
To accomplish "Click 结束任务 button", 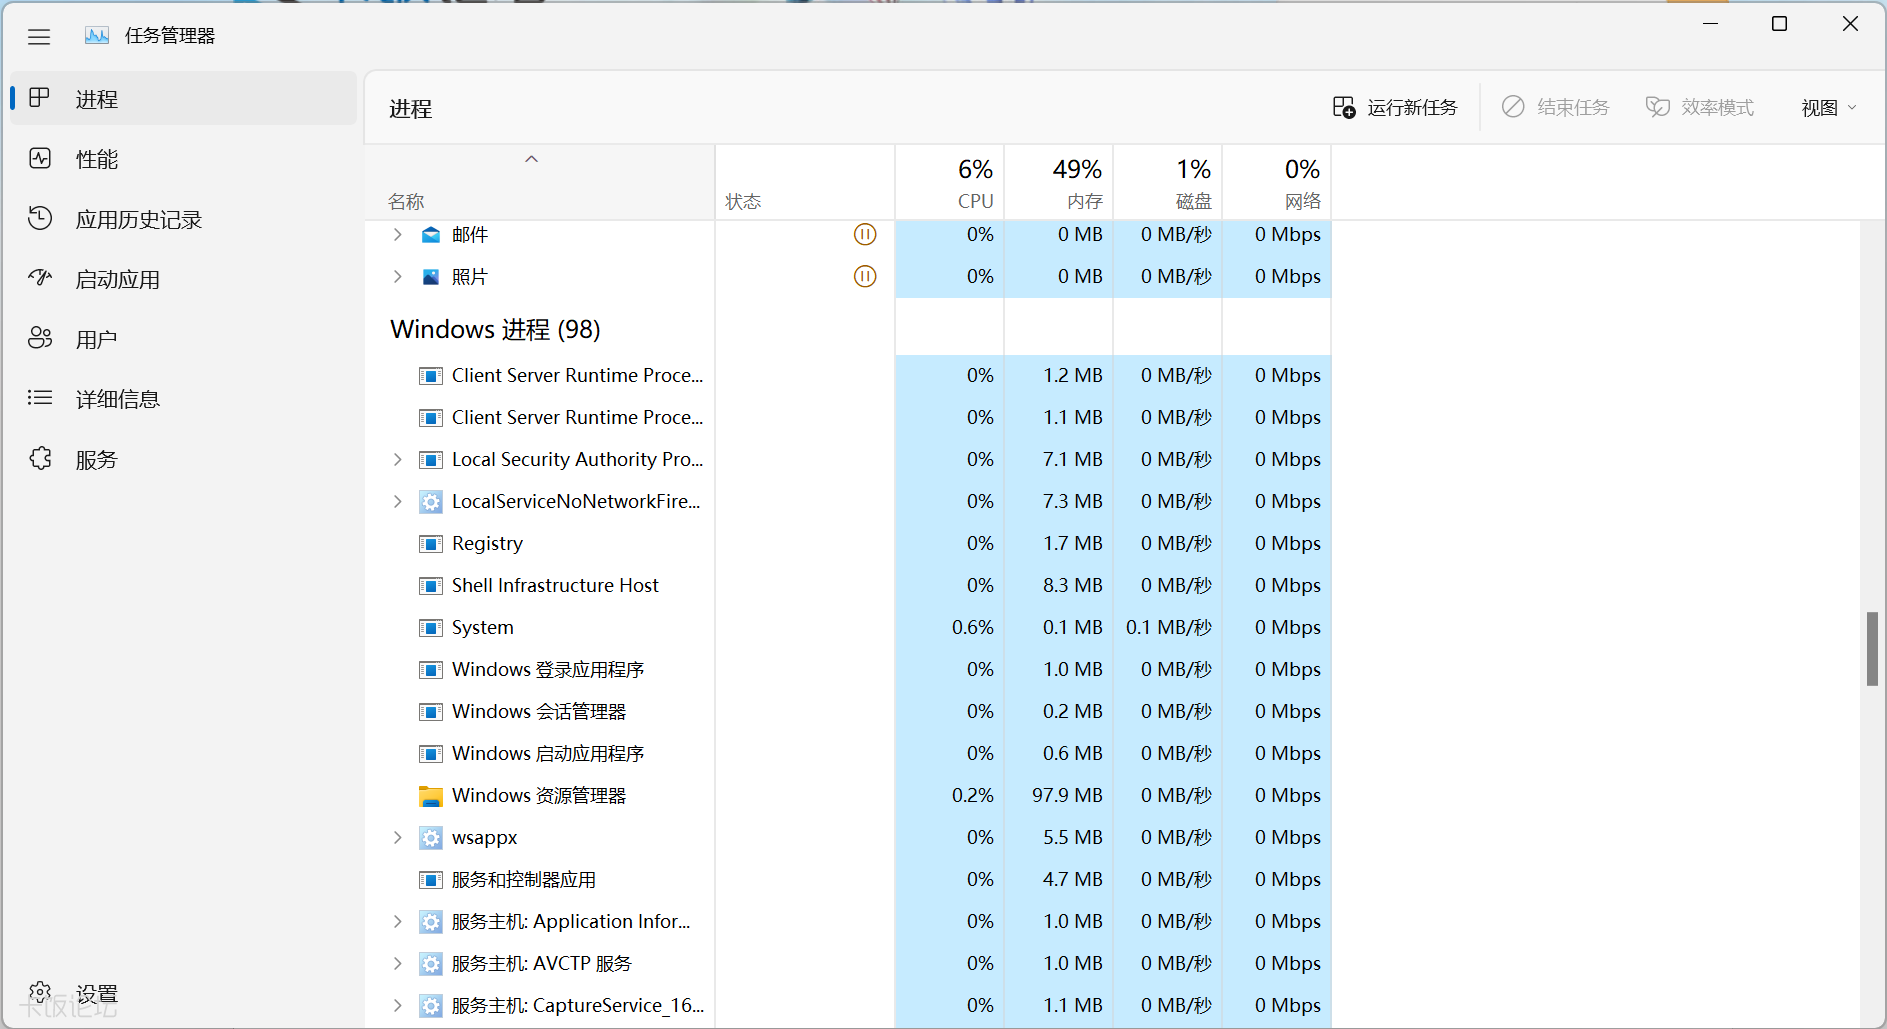I will [1556, 107].
